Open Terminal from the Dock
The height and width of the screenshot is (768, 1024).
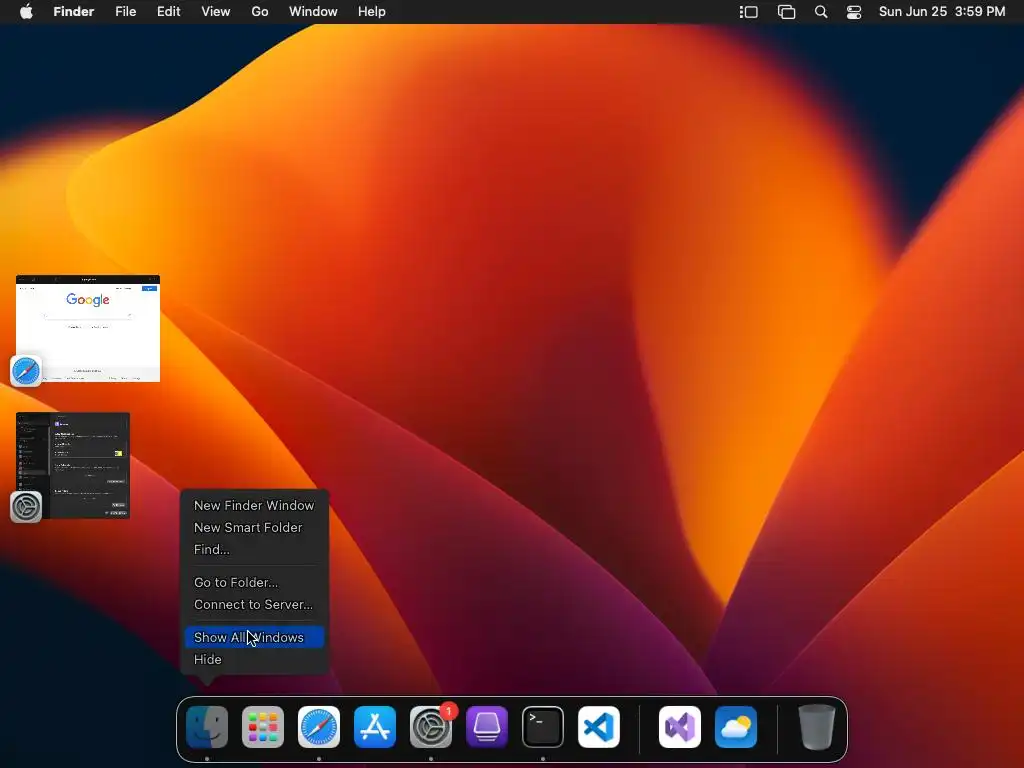pyautogui.click(x=543, y=727)
